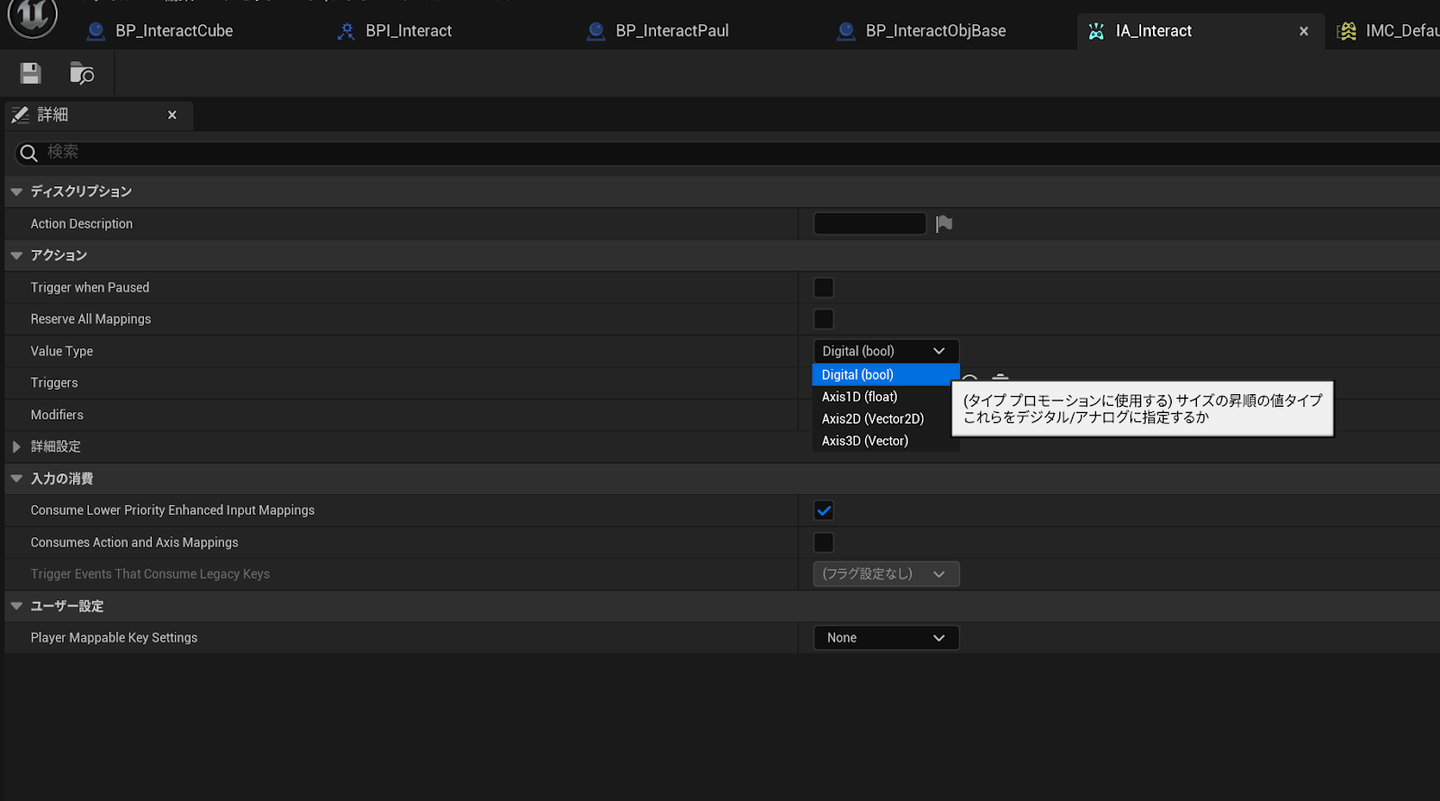Image resolution: width=1440 pixels, height=801 pixels.
Task: Click the Action Description text box
Action: [x=870, y=224]
